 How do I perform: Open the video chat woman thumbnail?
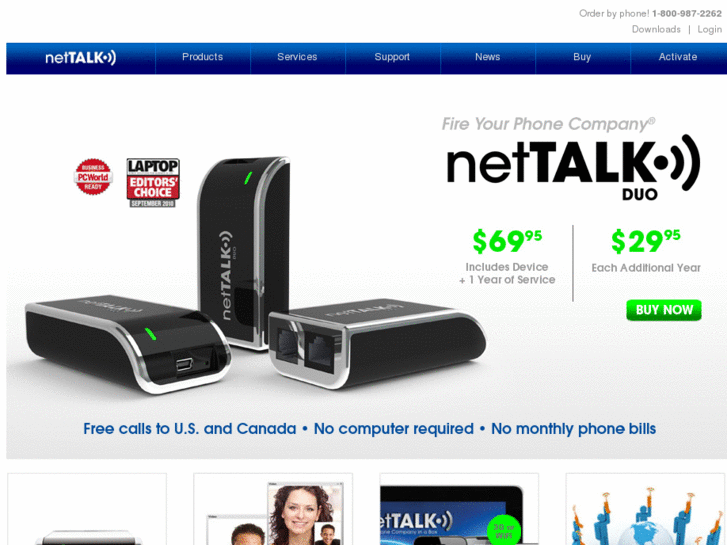tap(273, 509)
